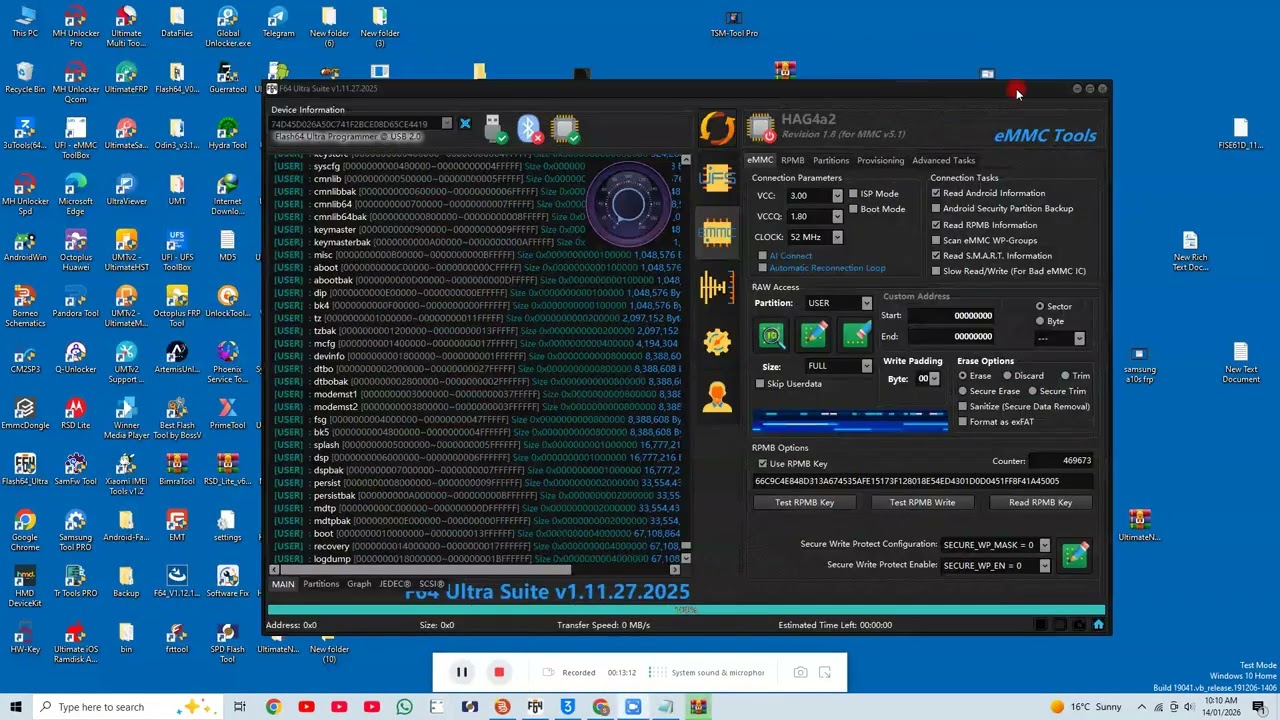Viewport: 1280px width, 720px height.
Task: Switch to the Provisioning tab
Action: [x=880, y=160]
